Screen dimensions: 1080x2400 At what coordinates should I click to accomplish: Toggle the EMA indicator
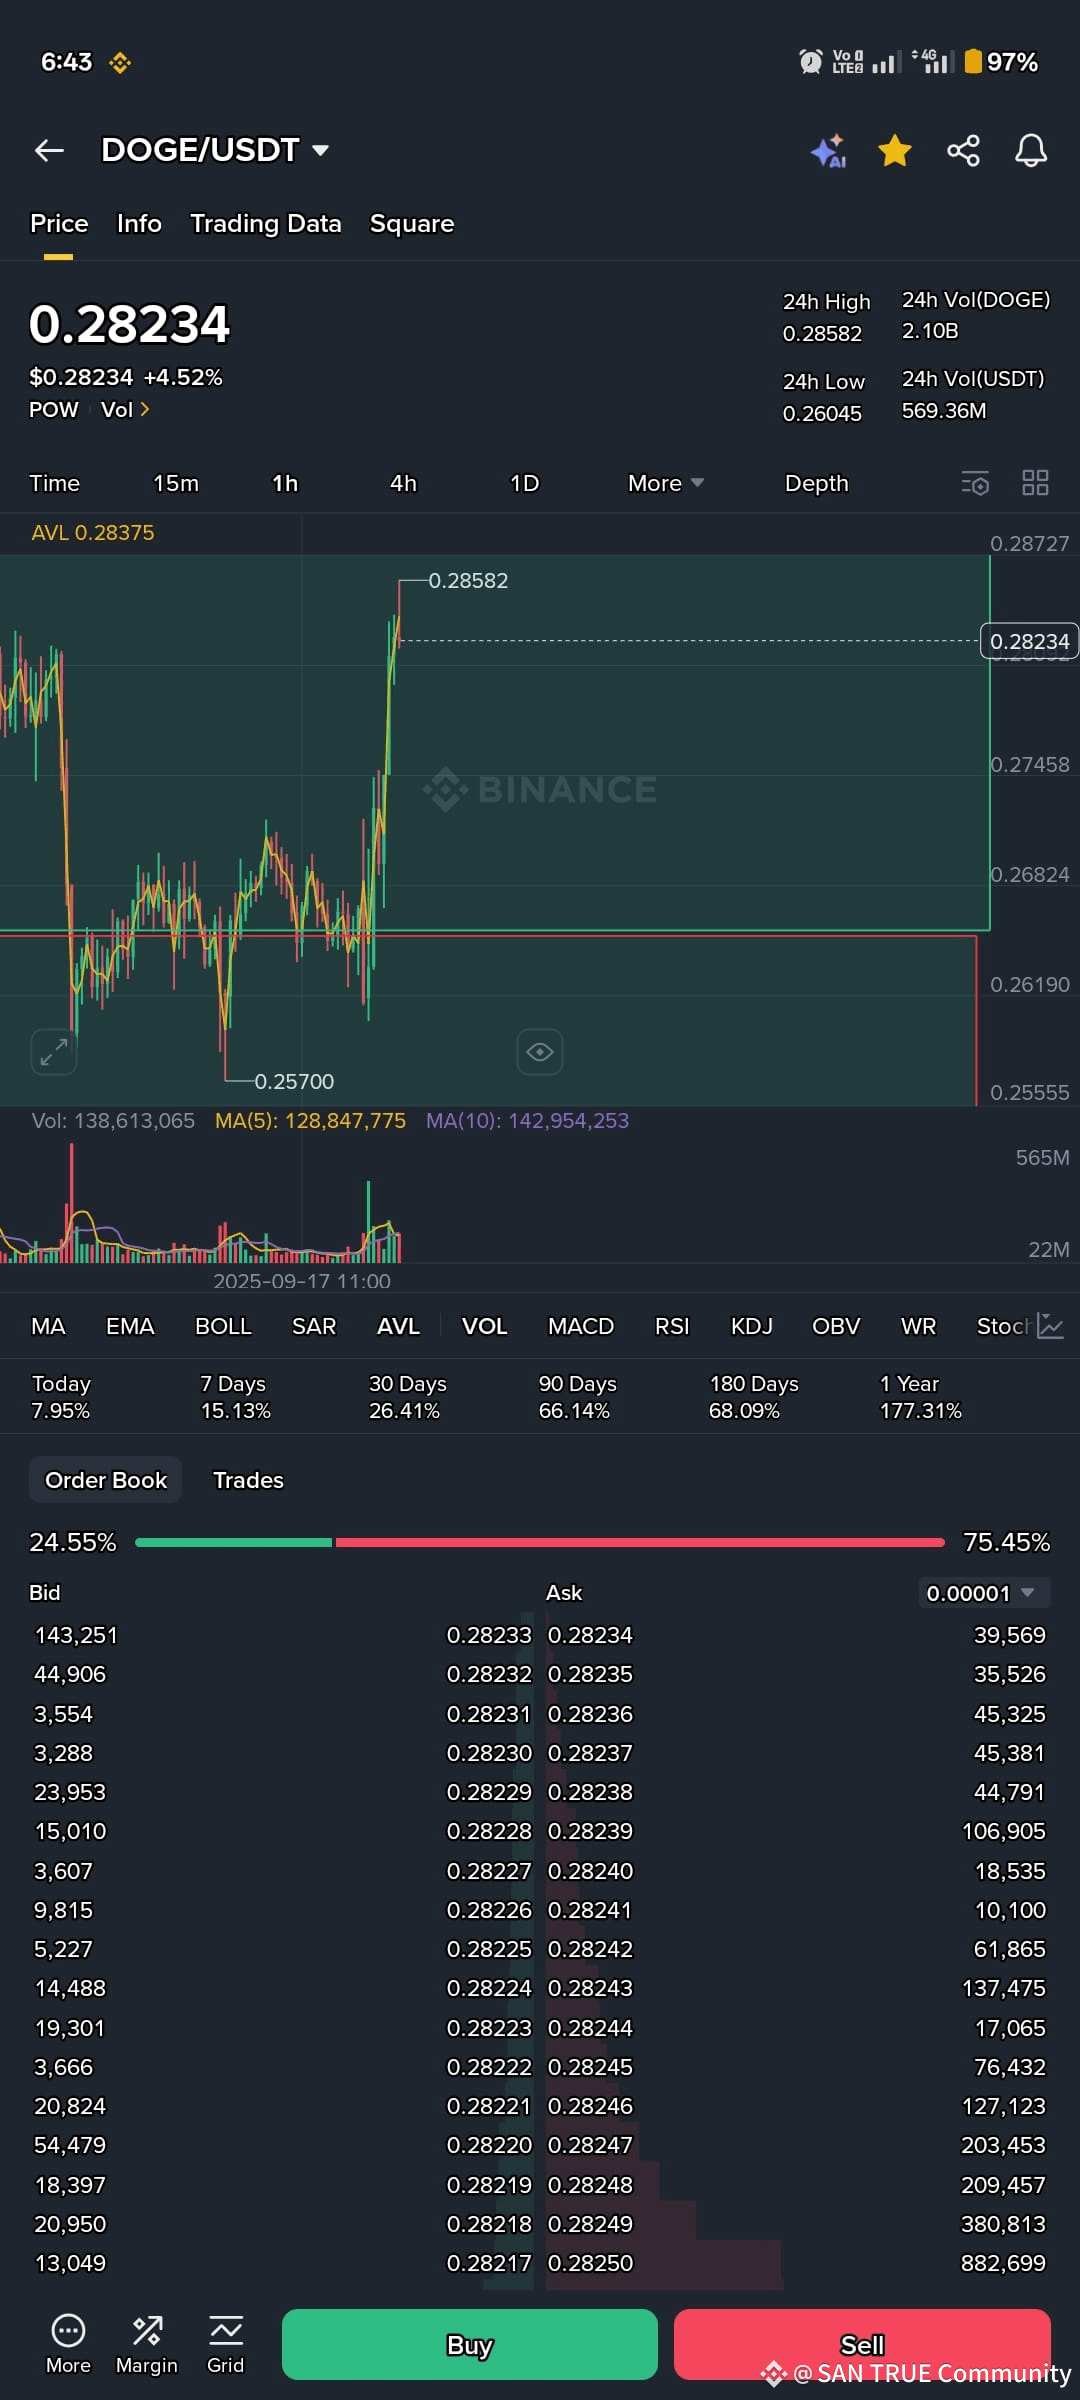(130, 1326)
